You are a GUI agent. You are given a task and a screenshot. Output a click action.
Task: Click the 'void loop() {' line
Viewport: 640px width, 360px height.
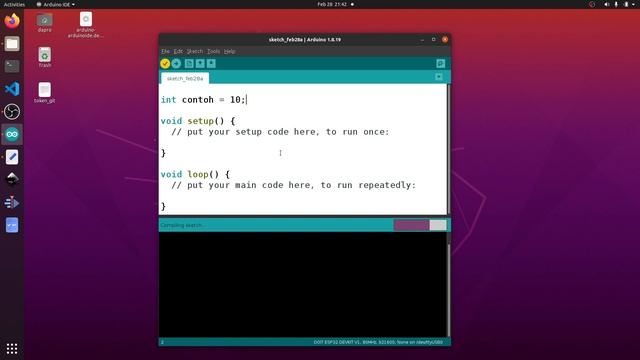click(x=195, y=174)
